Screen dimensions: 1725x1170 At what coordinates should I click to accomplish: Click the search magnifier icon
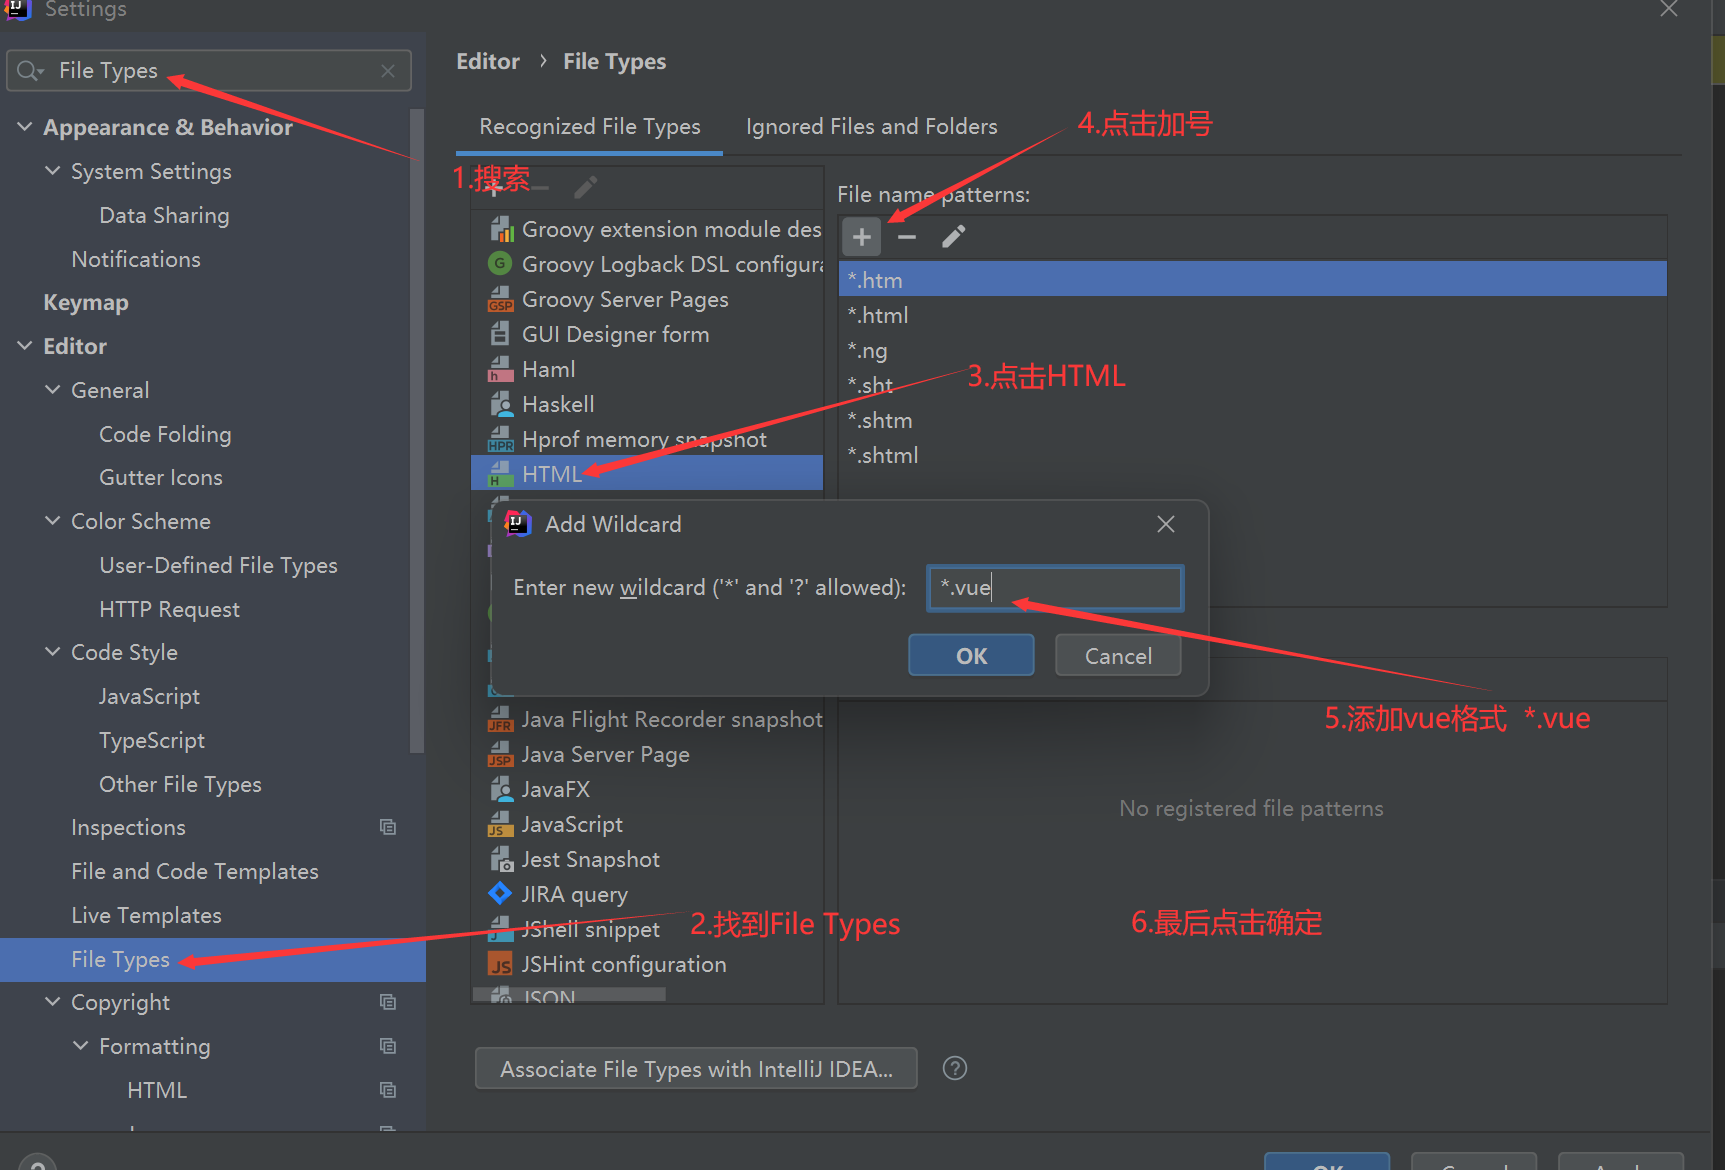(27, 71)
